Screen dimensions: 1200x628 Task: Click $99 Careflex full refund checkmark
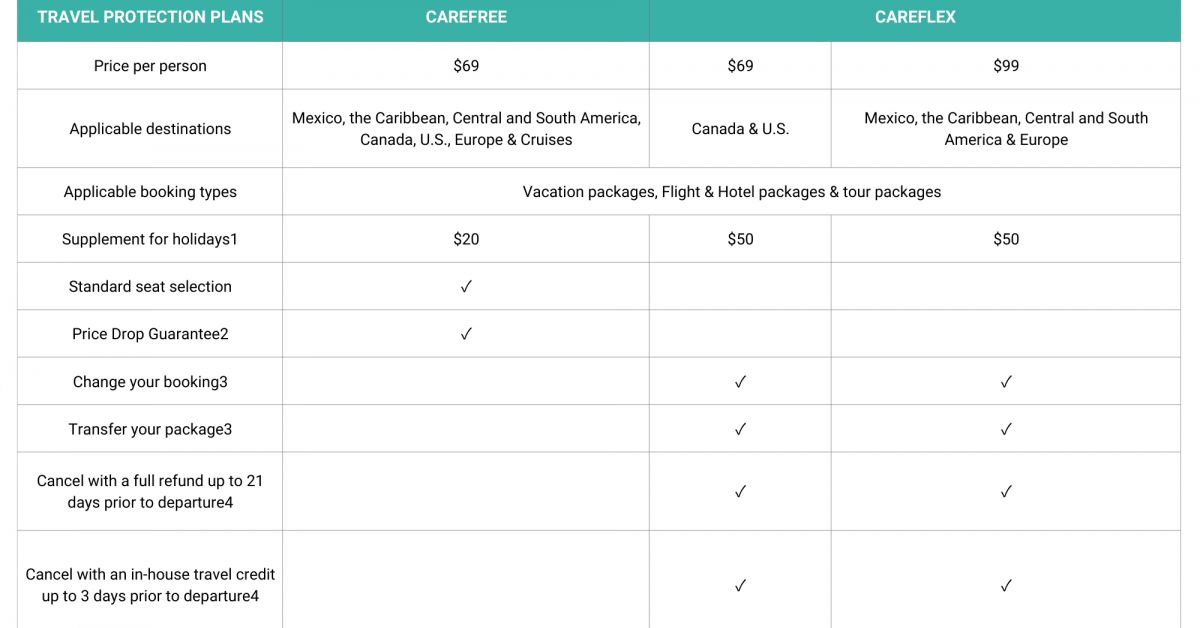1006,492
